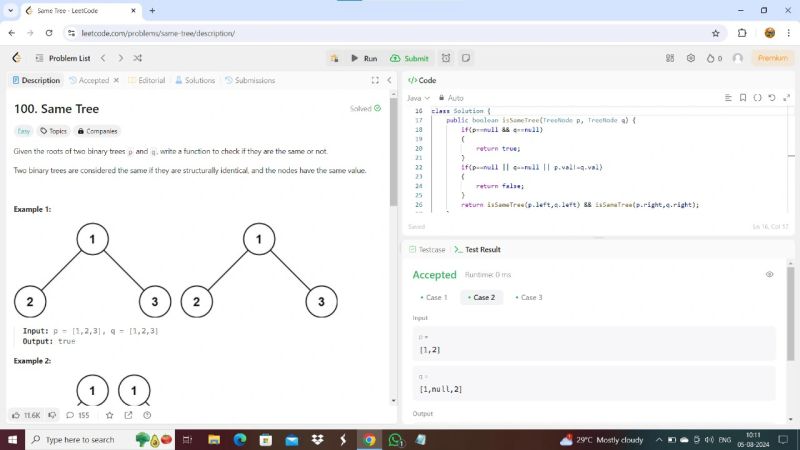The width and height of the screenshot is (800, 450).
Task: Switch to the Accepted tab
Action: coord(89,81)
